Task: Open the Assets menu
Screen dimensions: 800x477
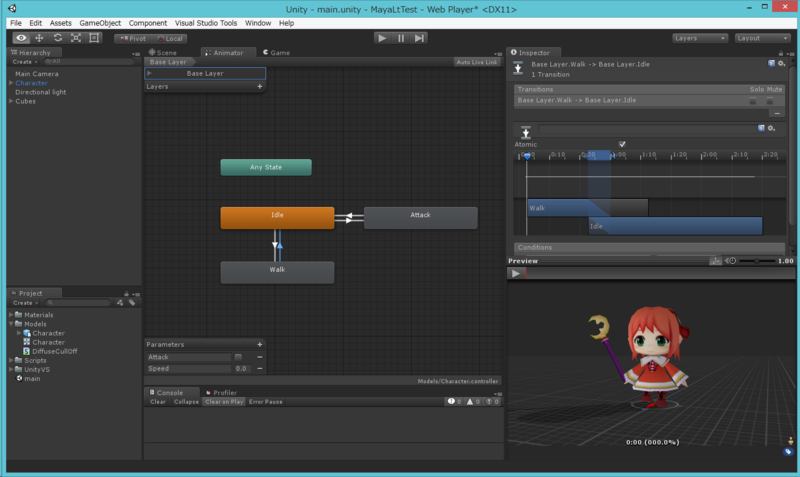Action: click(x=60, y=23)
